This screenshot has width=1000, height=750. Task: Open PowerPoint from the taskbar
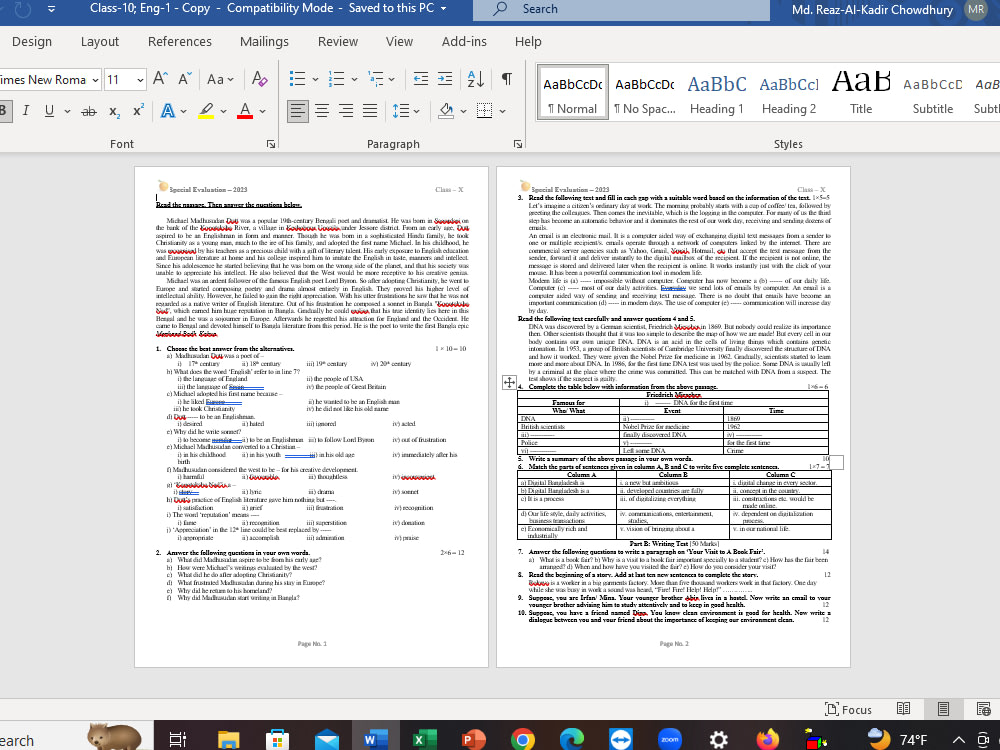click(x=473, y=739)
